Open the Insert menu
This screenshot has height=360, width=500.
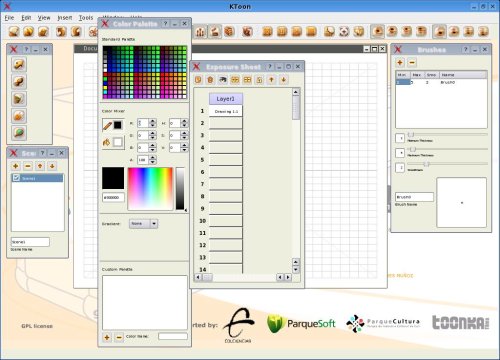65,18
